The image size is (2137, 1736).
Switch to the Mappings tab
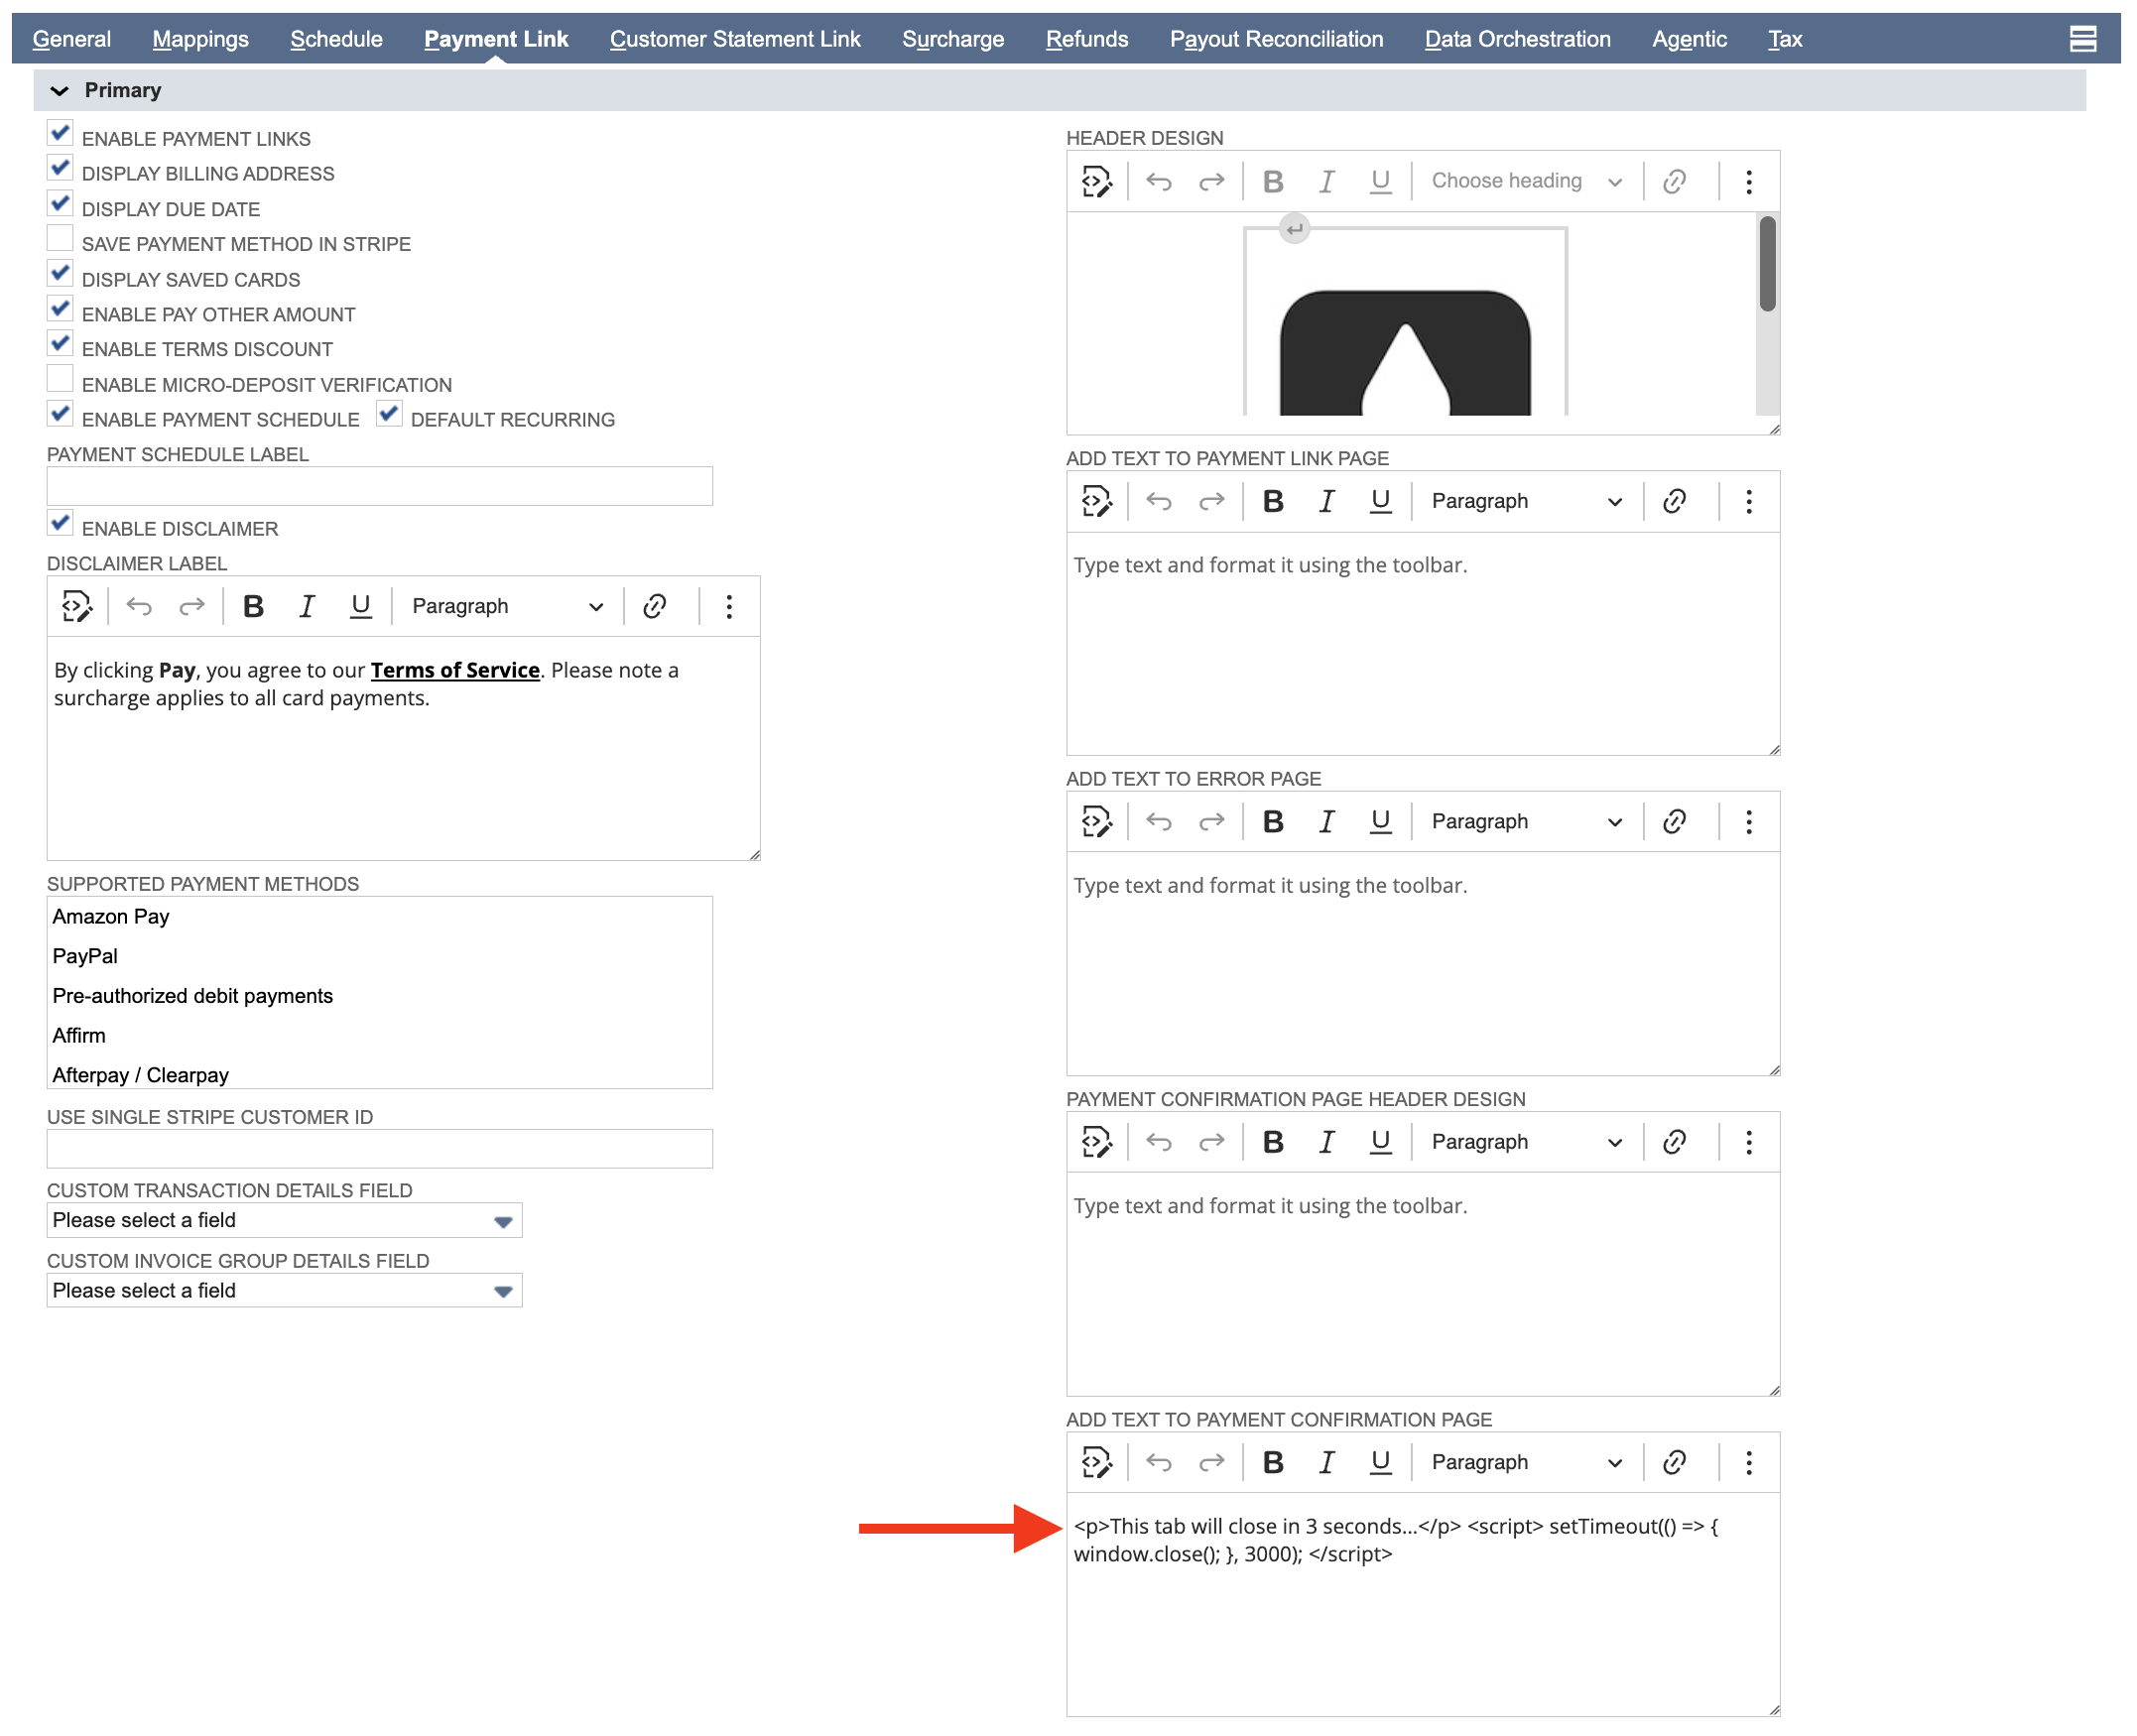coord(200,39)
